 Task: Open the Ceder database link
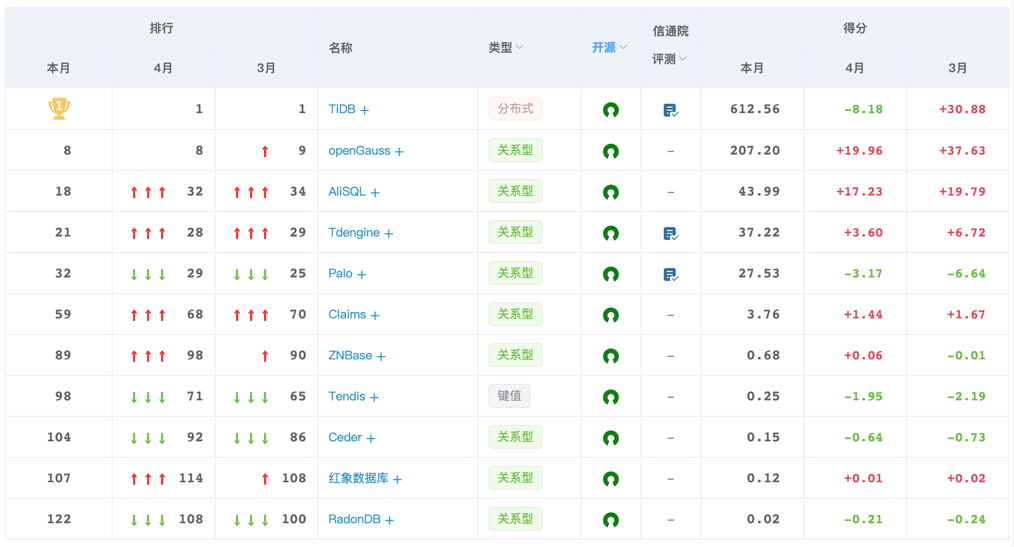tap(345, 438)
